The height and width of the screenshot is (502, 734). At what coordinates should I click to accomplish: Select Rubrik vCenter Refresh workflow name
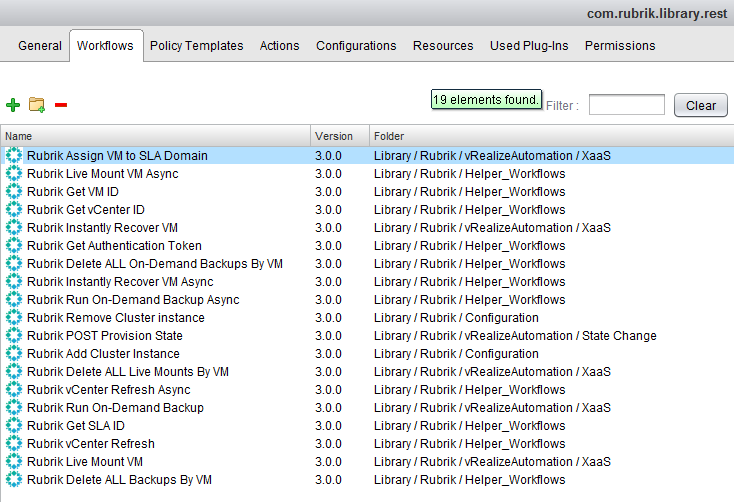pos(91,444)
